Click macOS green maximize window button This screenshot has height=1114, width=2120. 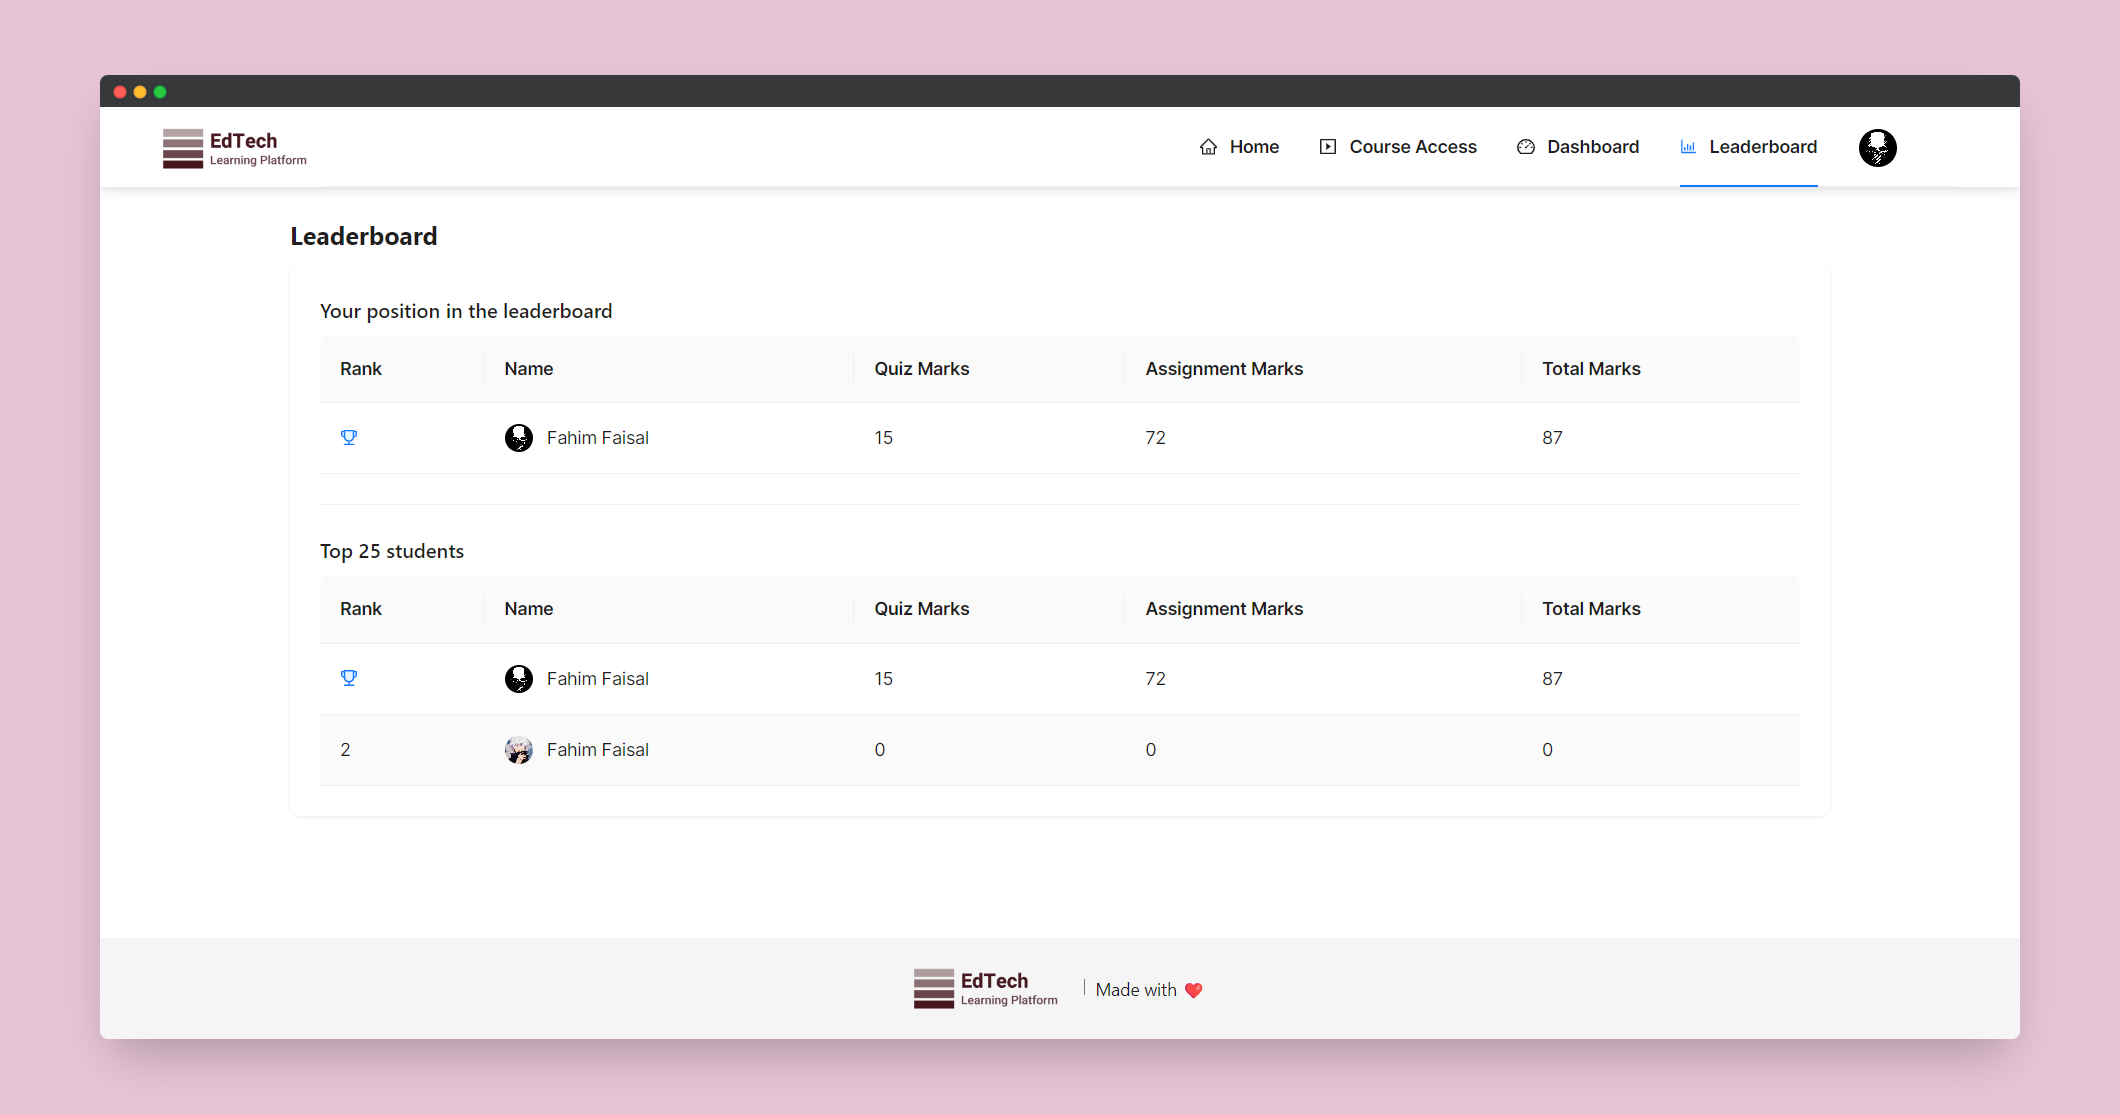pos(160,92)
